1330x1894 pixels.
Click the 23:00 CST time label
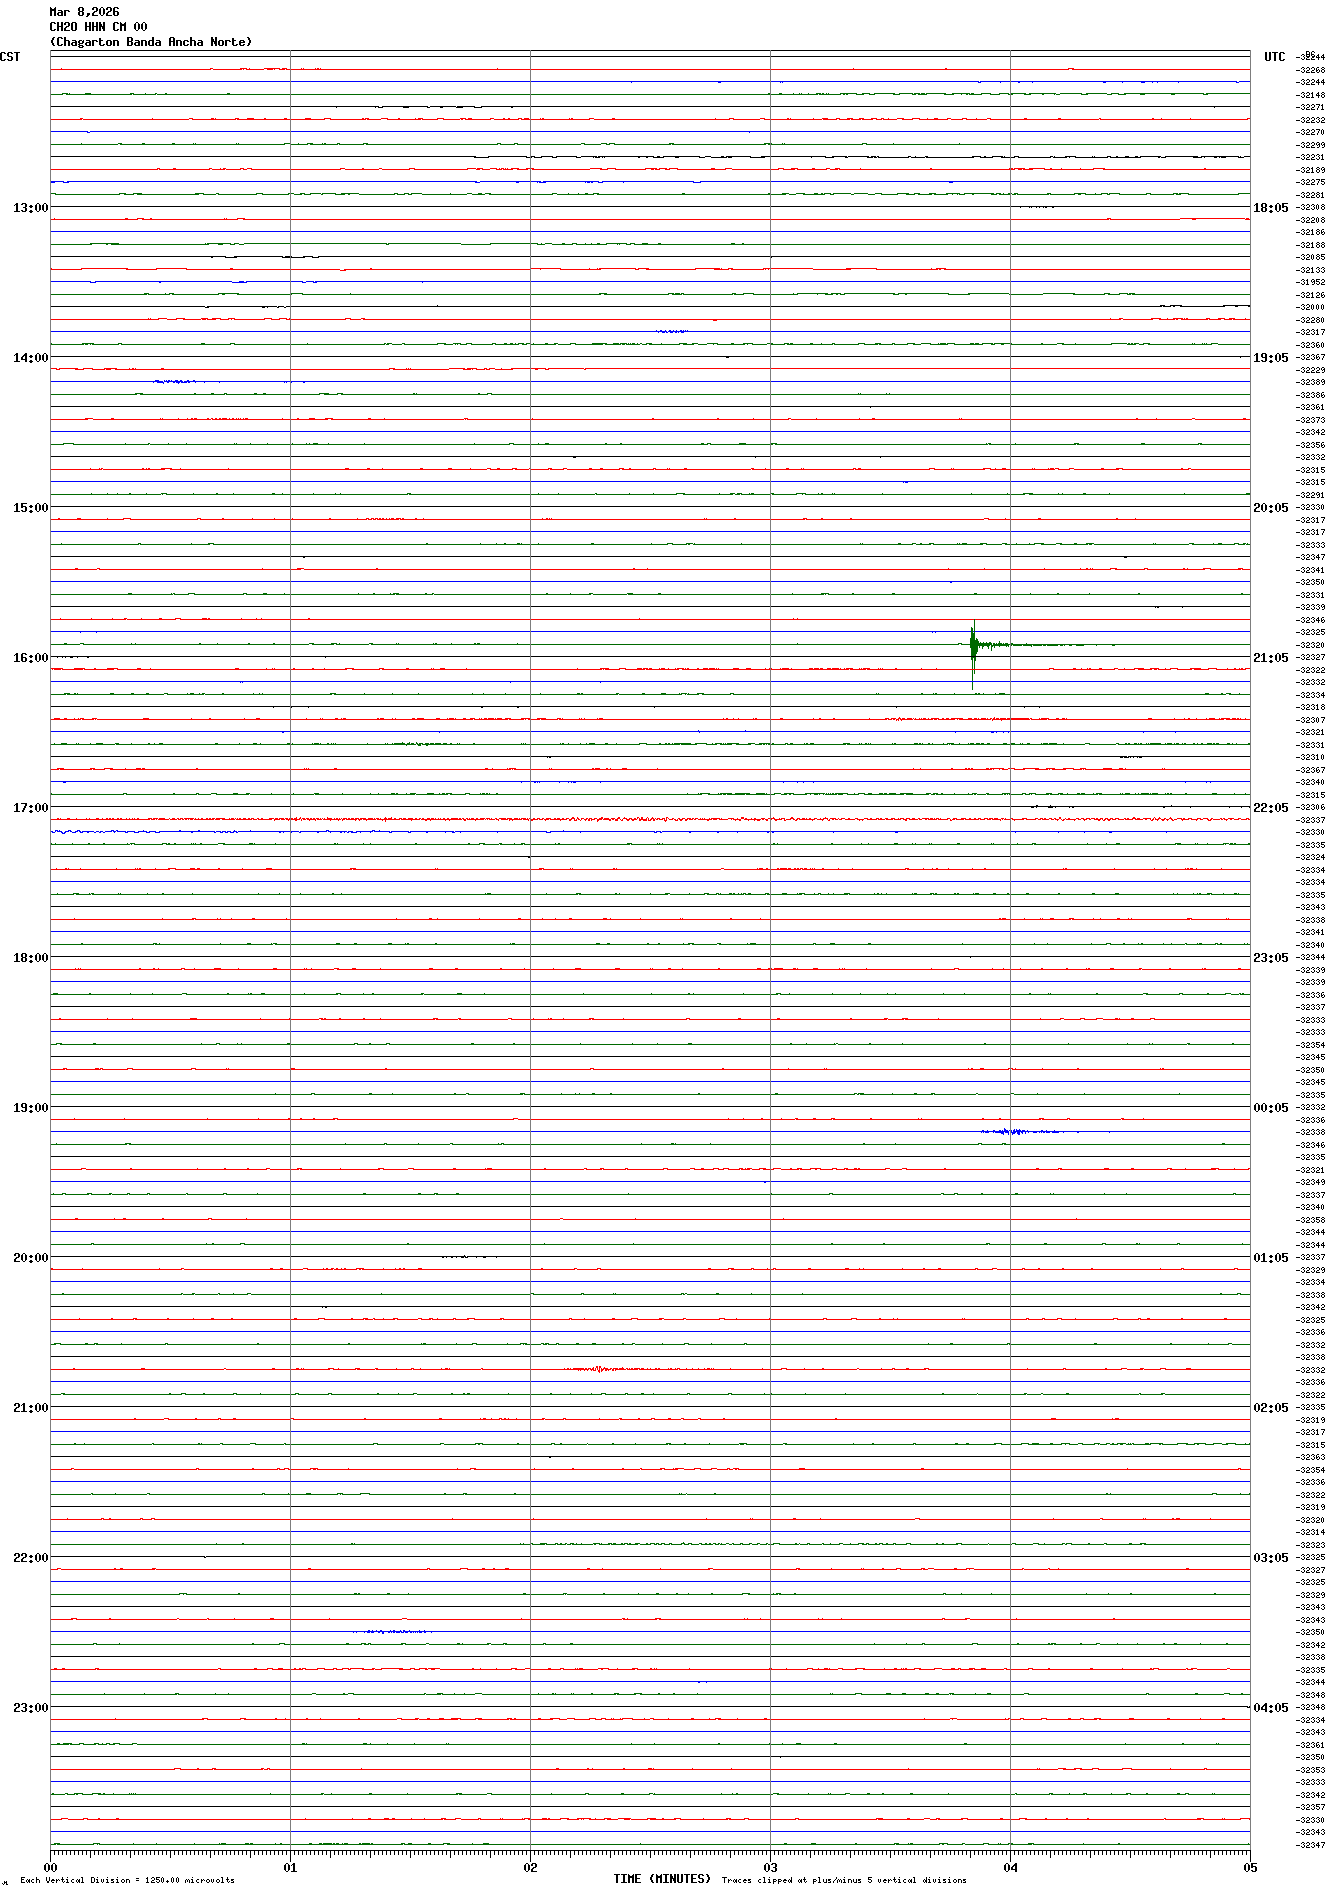[x=30, y=1708]
